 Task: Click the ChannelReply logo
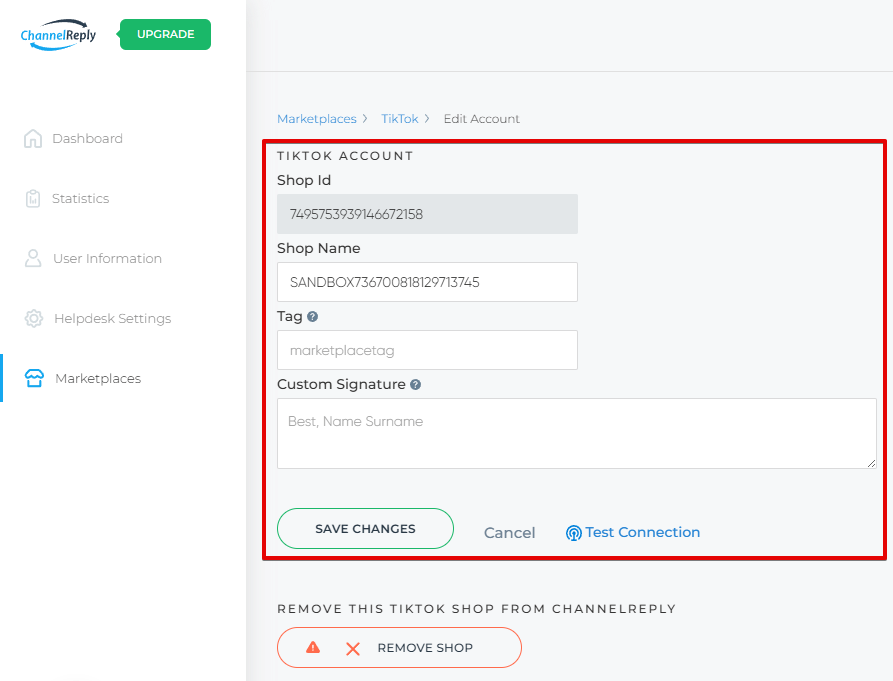58,35
